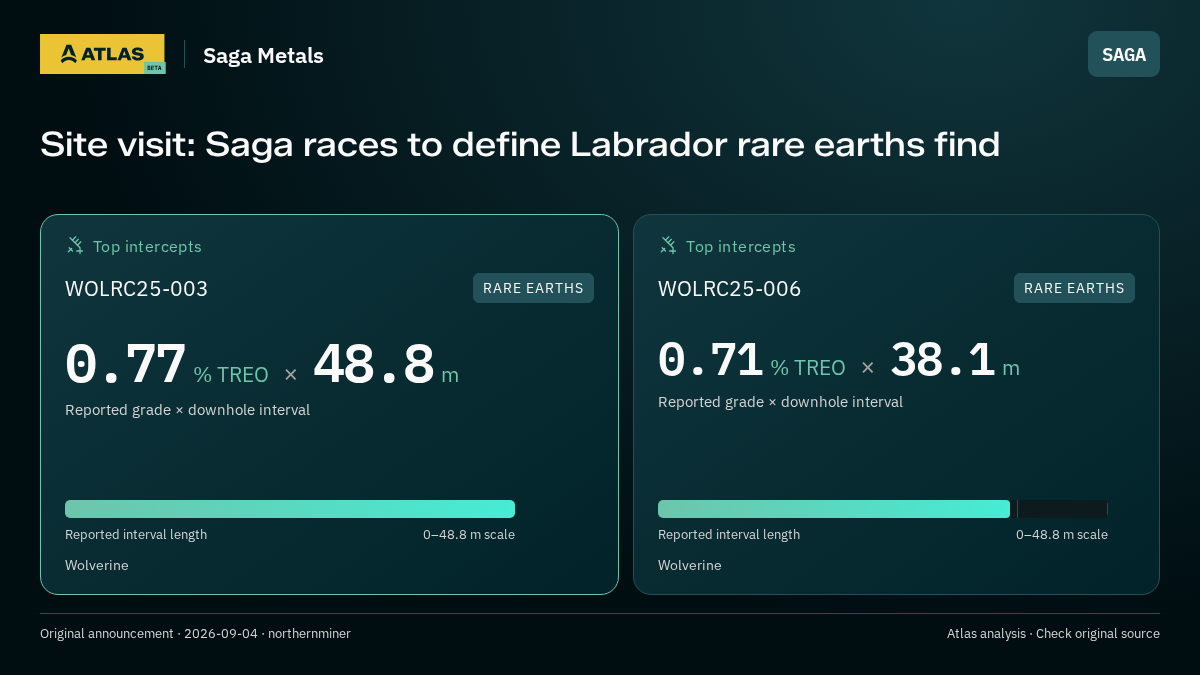Click RARE EARTHS tag on WOLRC25-003 card

533,288
